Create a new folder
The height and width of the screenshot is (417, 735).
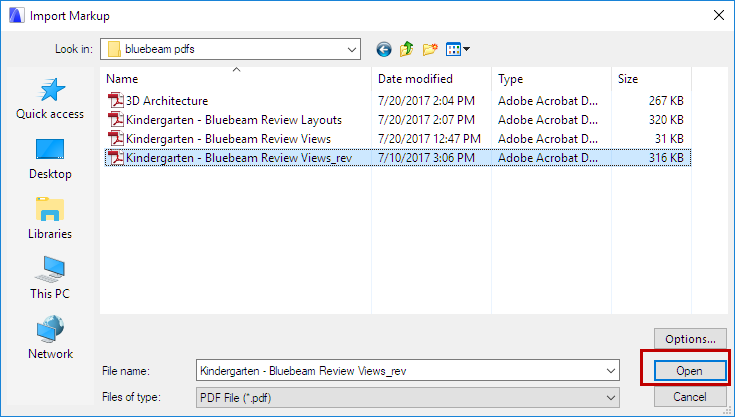[x=430, y=49]
